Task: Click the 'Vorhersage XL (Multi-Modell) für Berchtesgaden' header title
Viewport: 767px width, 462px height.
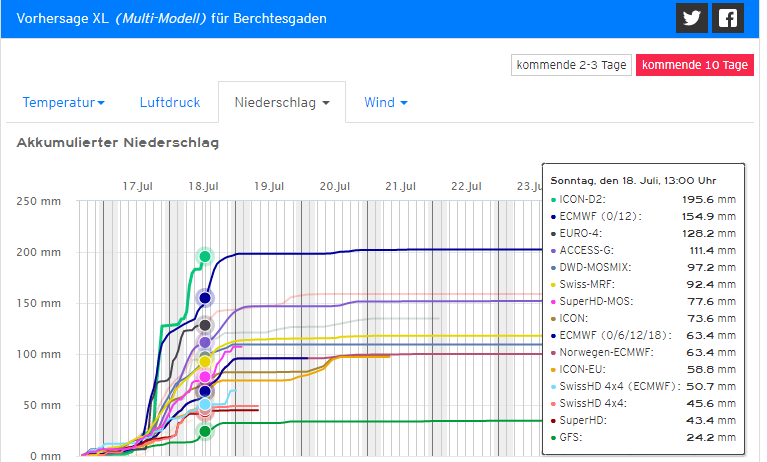Action: pyautogui.click(x=172, y=19)
